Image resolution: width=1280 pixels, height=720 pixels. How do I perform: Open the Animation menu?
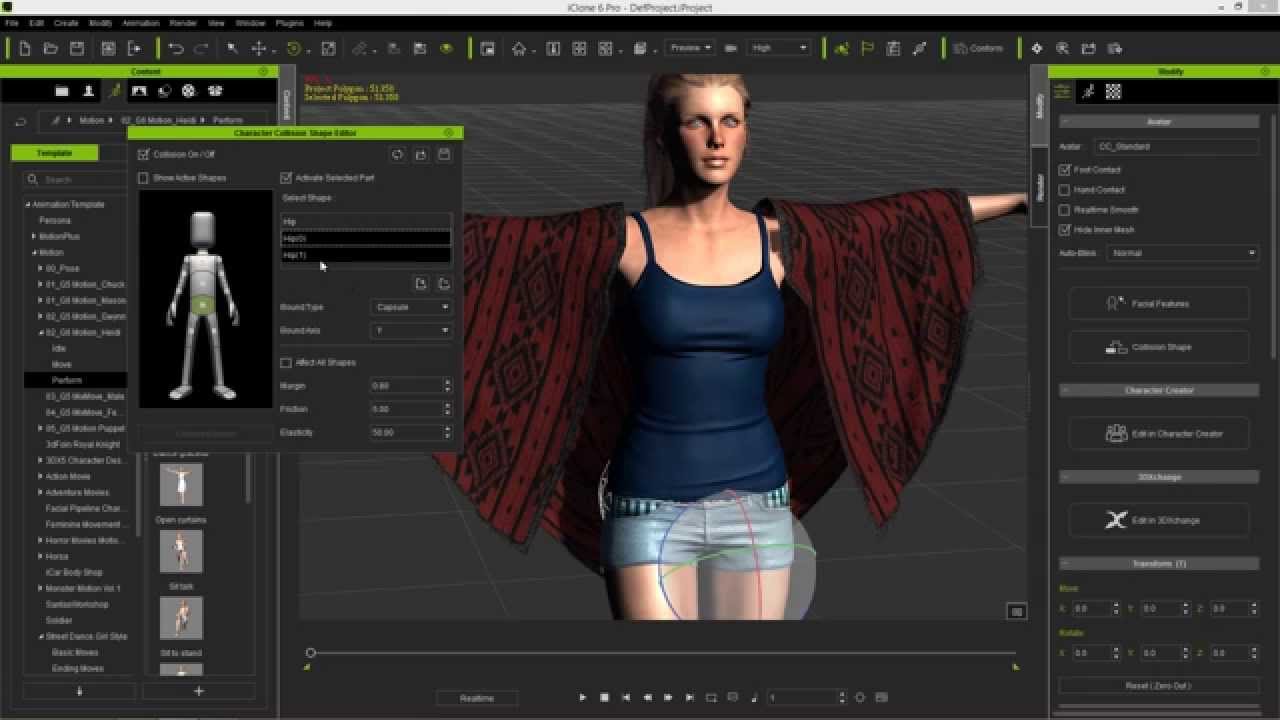point(140,22)
